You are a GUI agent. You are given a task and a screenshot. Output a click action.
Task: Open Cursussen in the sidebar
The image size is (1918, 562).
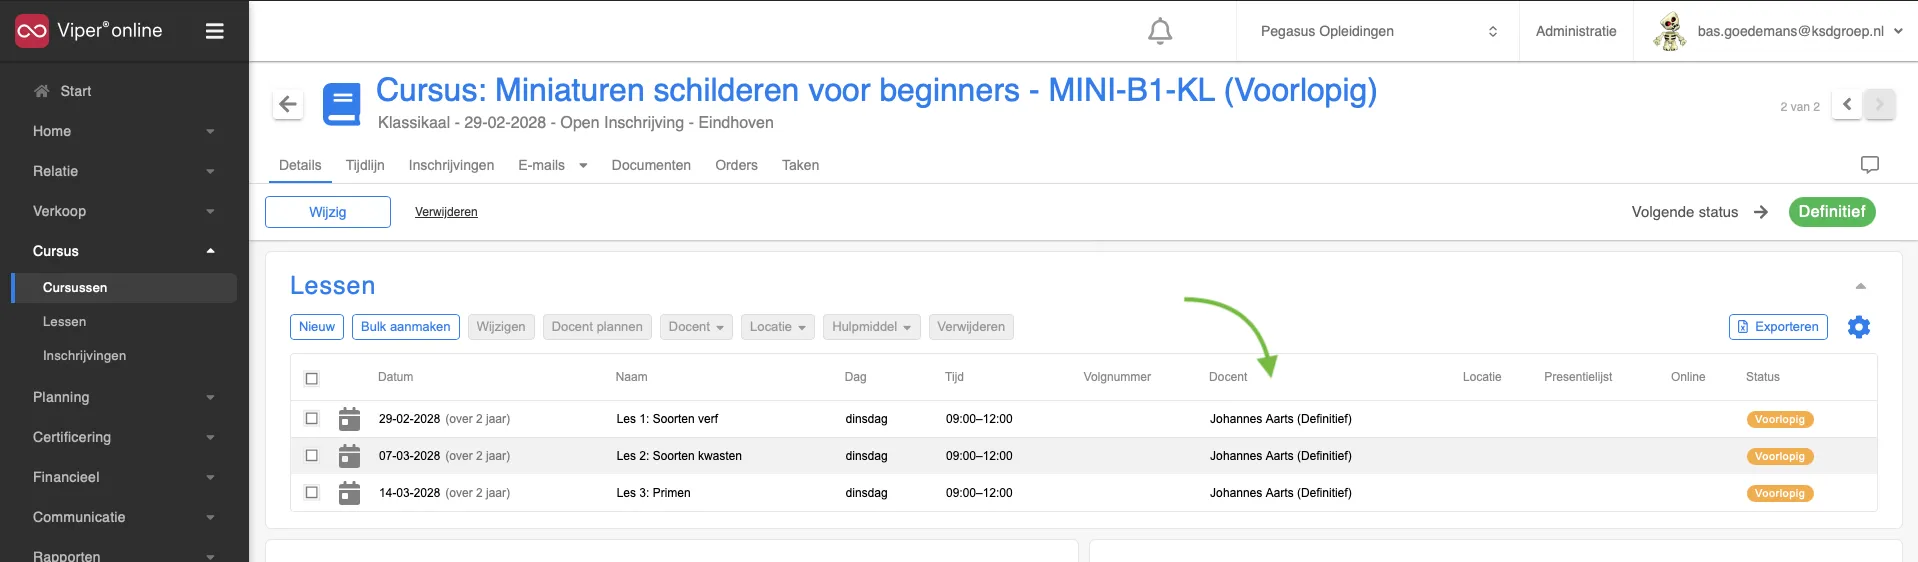(124, 288)
